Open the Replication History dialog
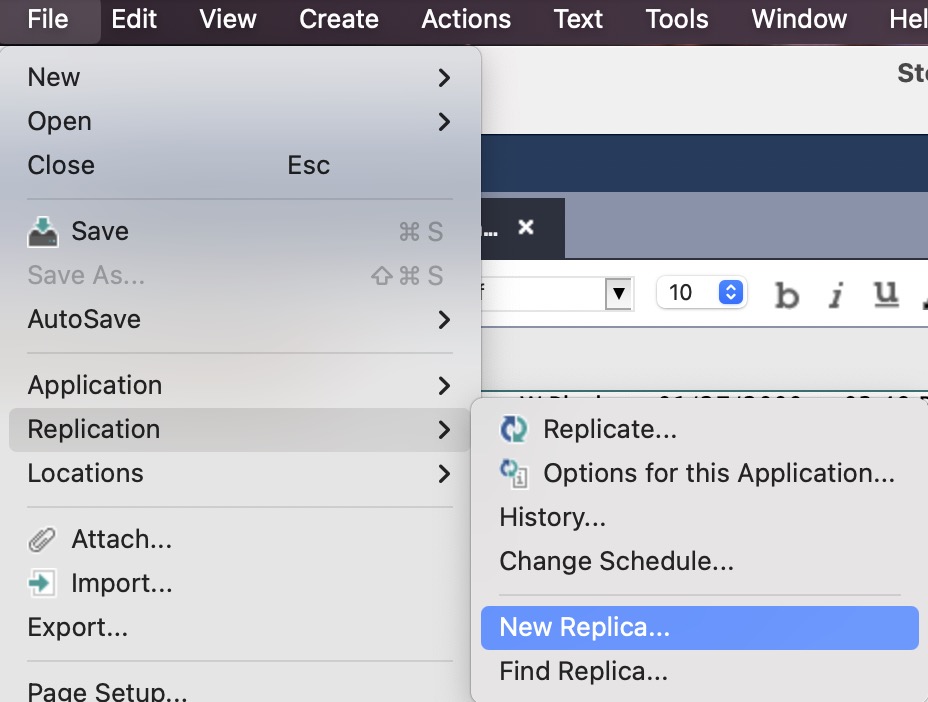The image size is (928, 702). pyautogui.click(x=552, y=517)
